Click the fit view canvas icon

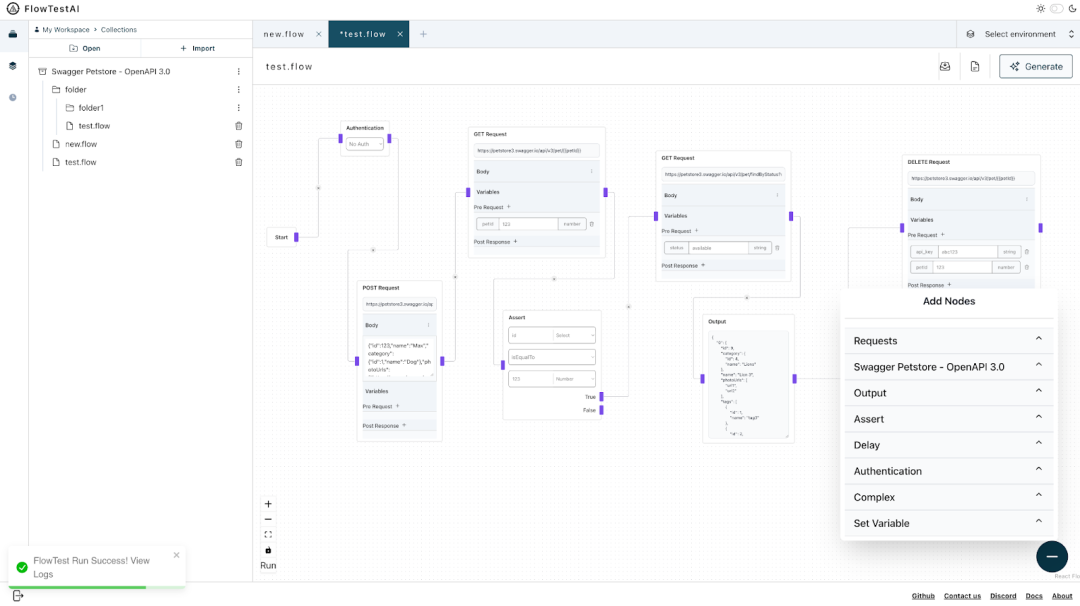point(268,534)
